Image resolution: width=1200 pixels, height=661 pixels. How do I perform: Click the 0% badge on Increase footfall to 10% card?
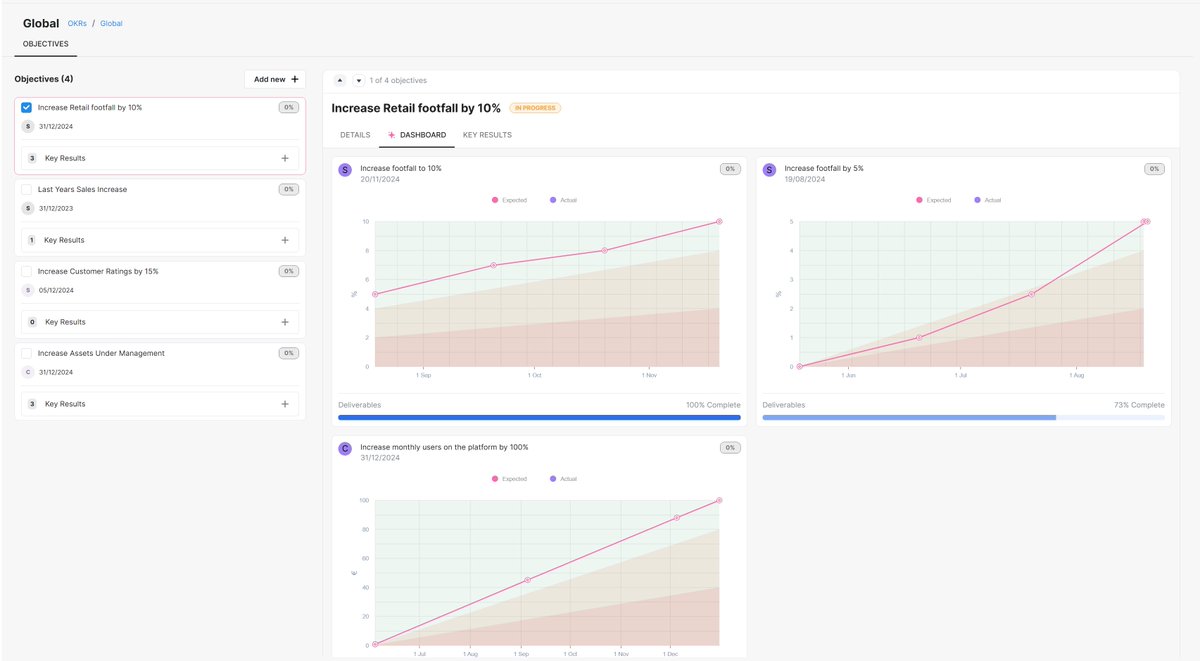tap(730, 169)
